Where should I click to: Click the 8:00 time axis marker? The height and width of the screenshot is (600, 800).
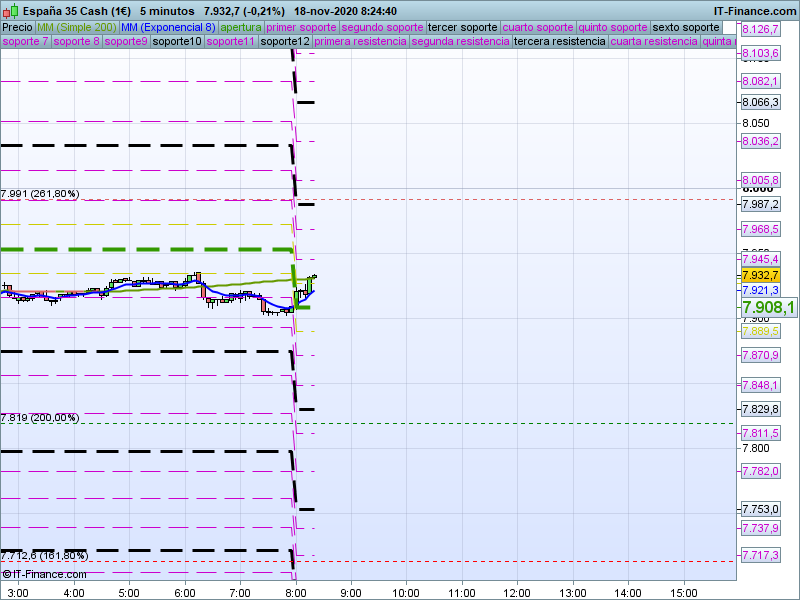coord(295,592)
